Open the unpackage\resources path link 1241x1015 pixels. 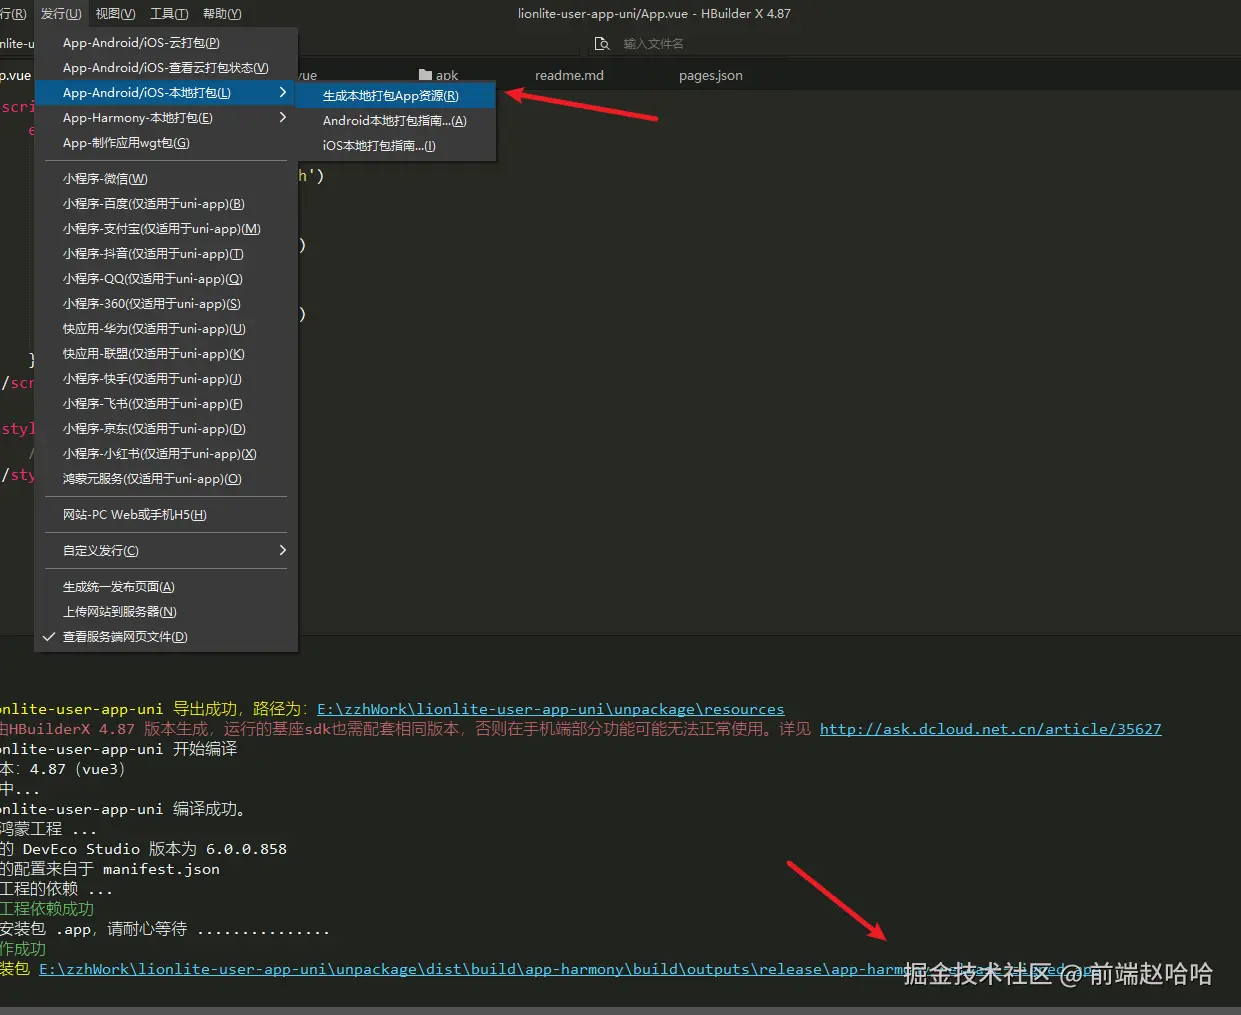click(551, 709)
